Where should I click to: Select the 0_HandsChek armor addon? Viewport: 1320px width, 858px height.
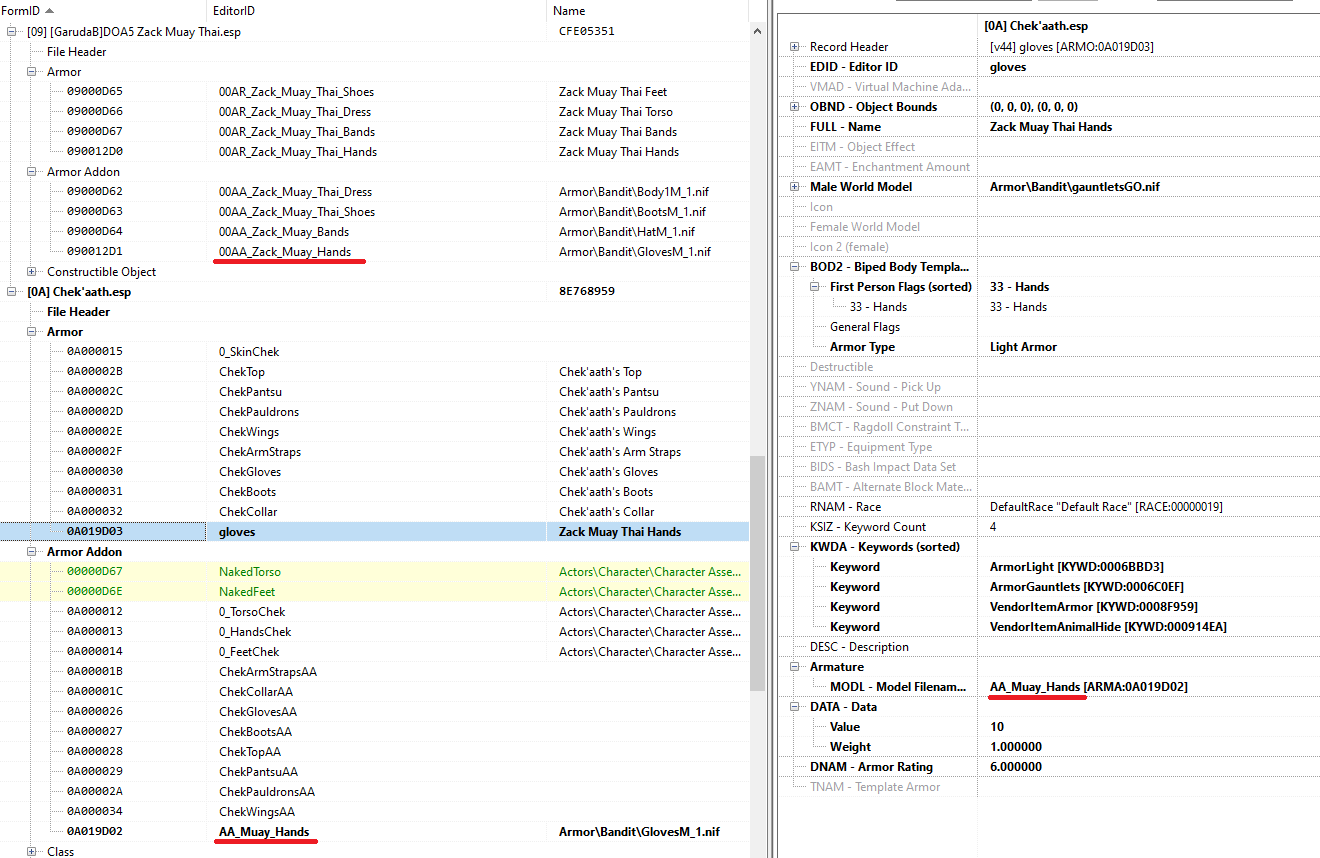tap(374, 632)
